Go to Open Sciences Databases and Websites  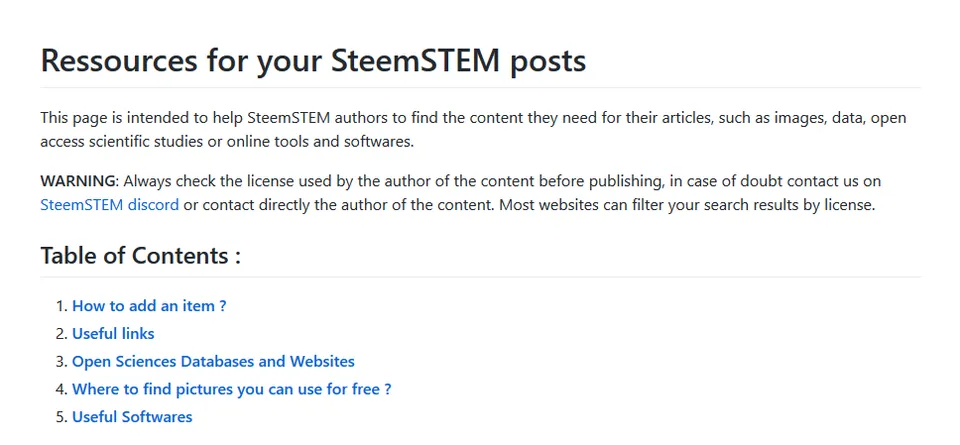[x=213, y=361]
